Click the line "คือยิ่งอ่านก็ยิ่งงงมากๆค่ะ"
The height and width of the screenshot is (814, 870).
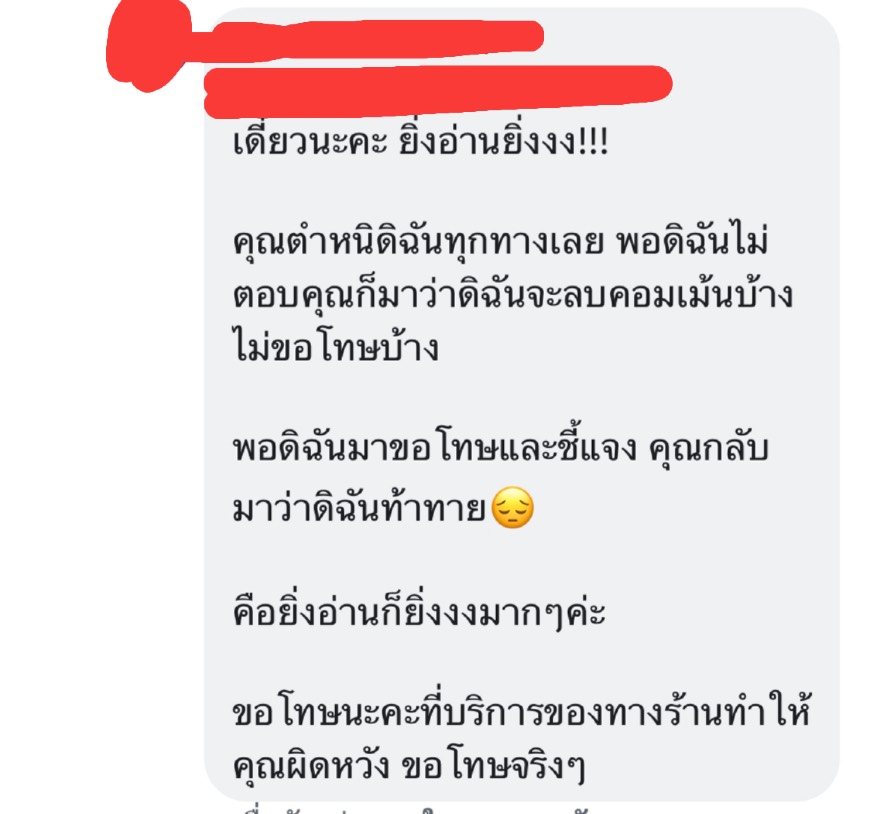(x=419, y=611)
